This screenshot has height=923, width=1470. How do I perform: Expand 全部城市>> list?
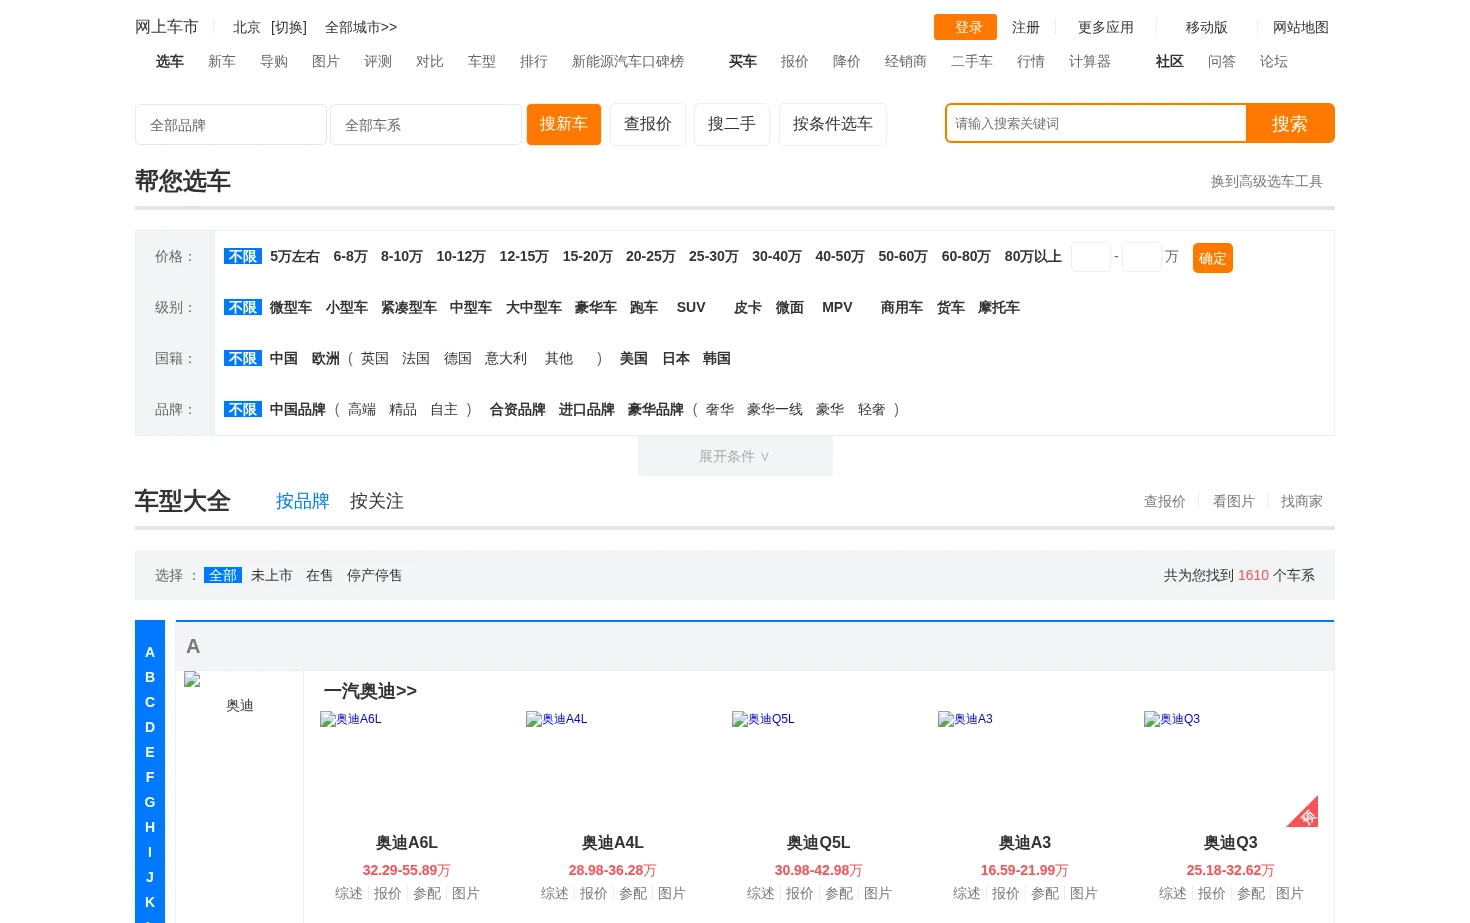(x=361, y=27)
